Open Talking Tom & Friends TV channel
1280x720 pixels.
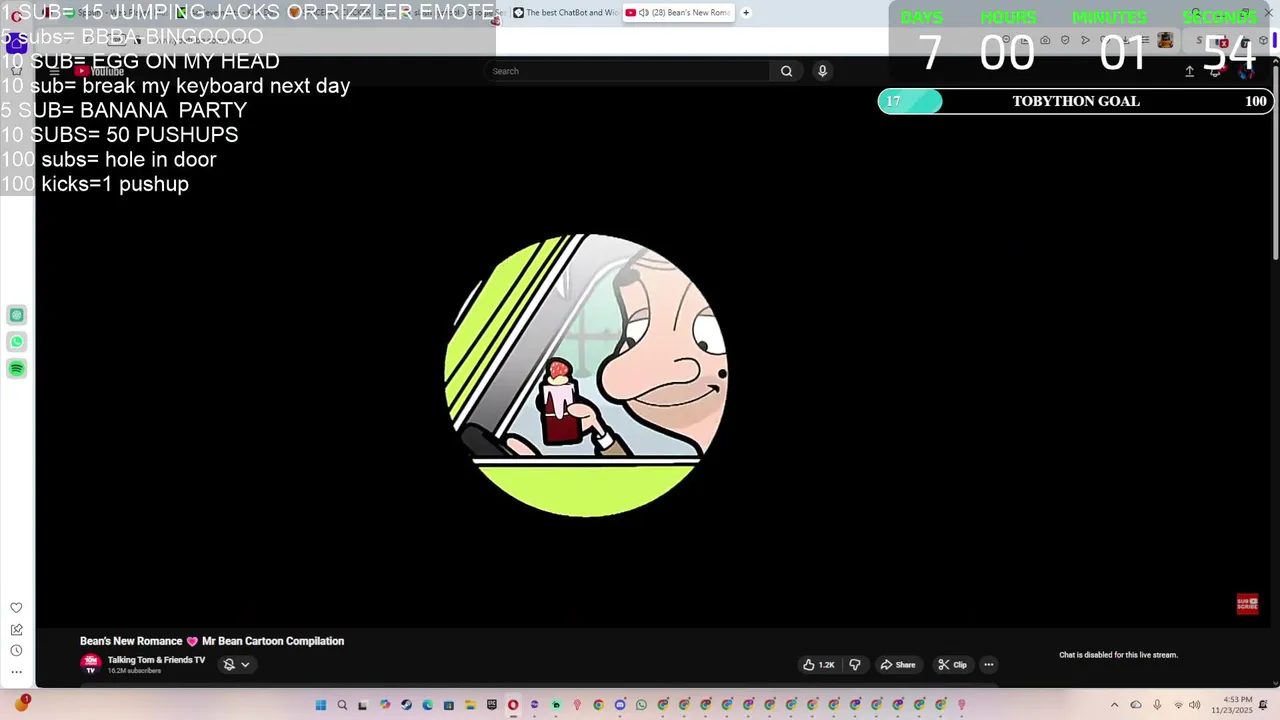click(x=156, y=660)
